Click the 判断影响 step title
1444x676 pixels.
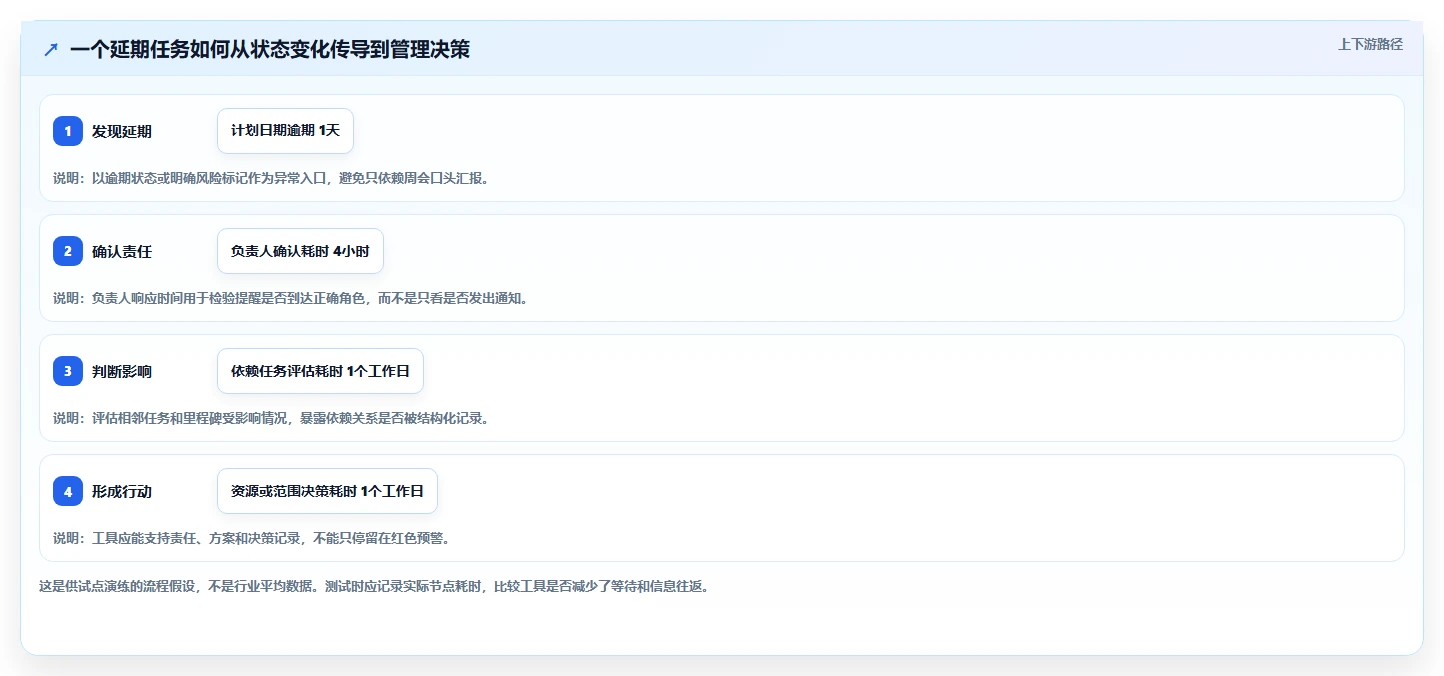tap(122, 371)
